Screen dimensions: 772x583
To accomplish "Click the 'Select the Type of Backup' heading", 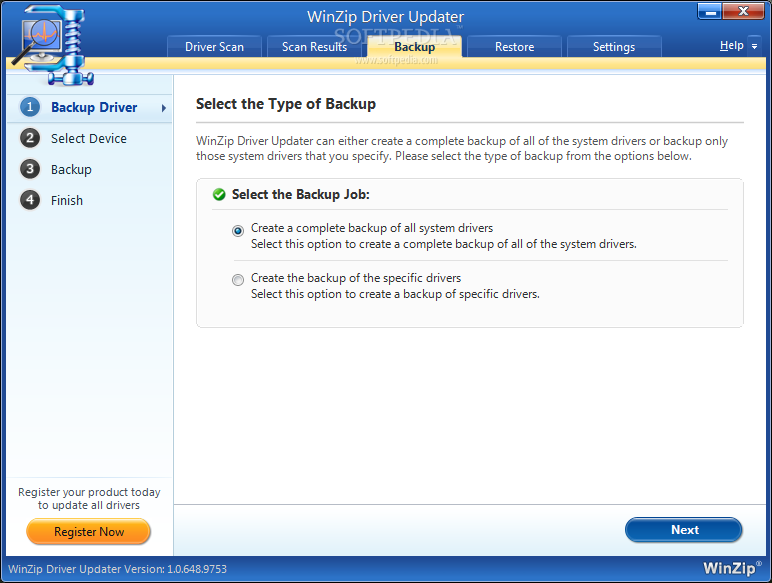I will coord(286,104).
